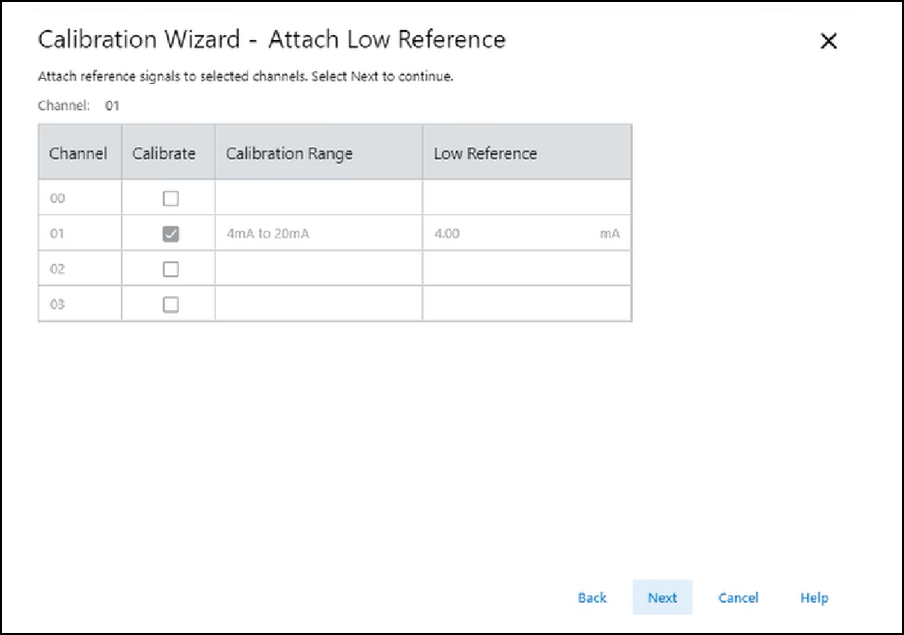
Task: Uncheck the Calibrate checkbox for channel 01
Action: click(x=170, y=234)
